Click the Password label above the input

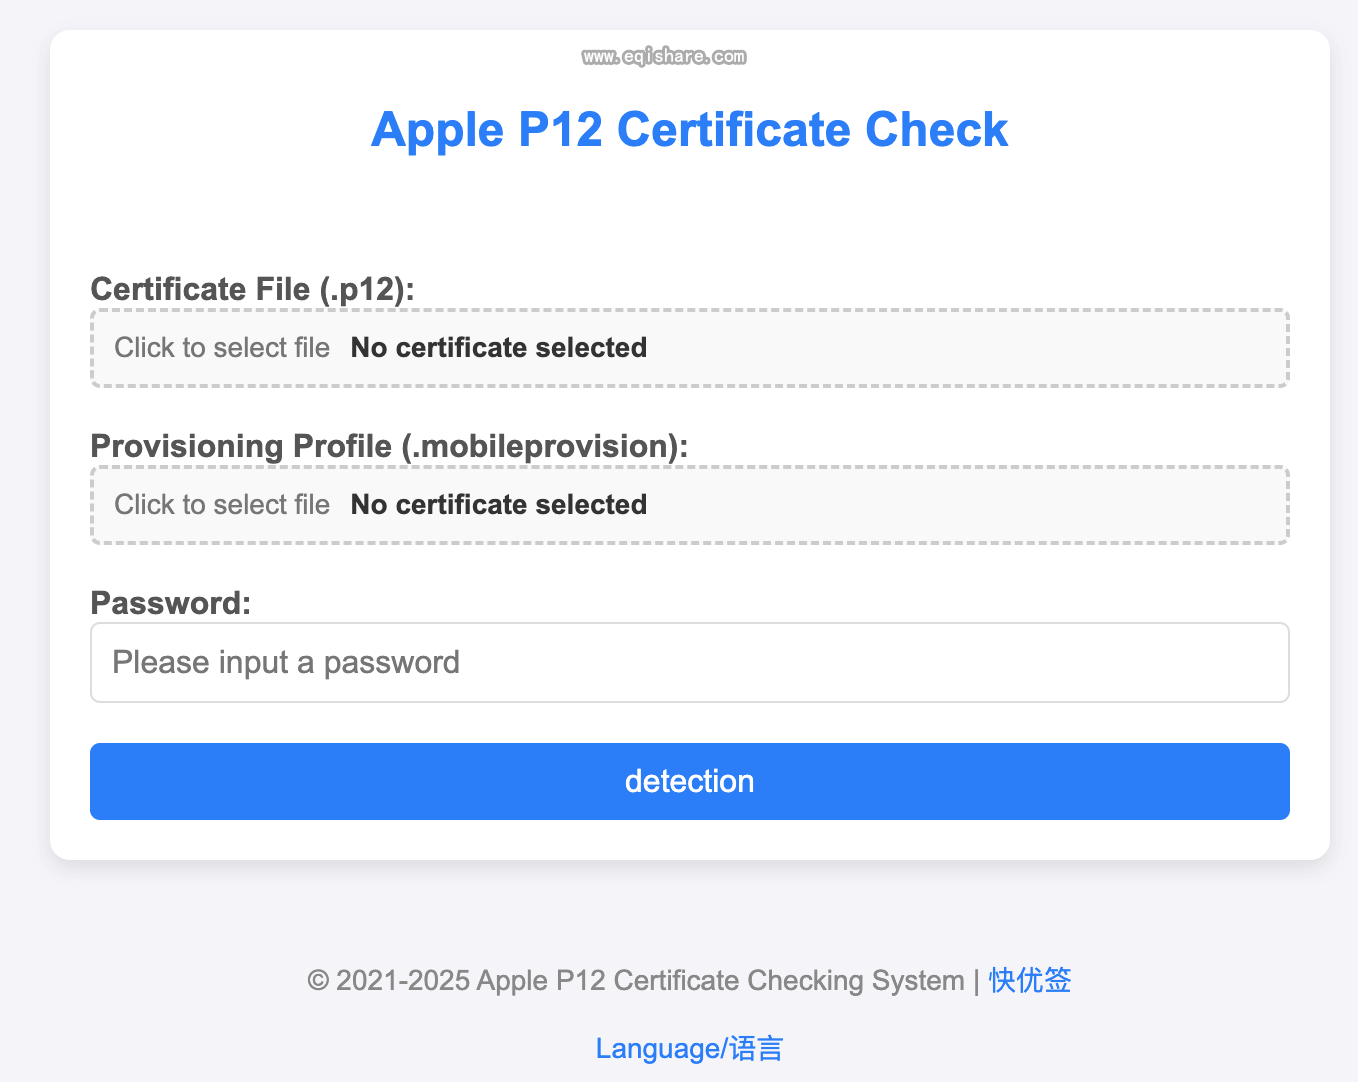click(x=170, y=603)
